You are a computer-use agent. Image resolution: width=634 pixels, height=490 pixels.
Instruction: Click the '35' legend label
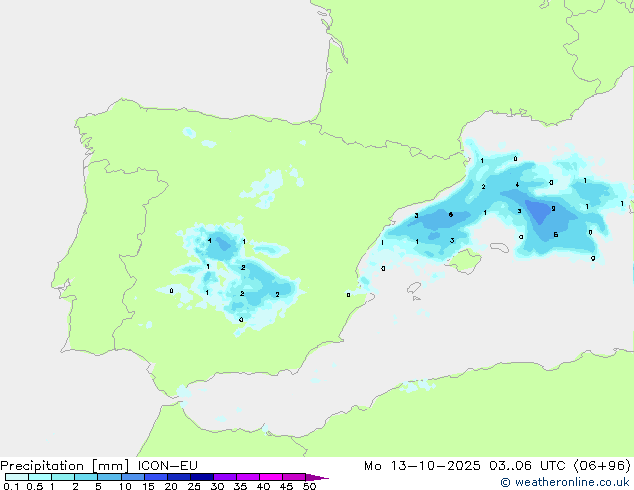point(240,486)
